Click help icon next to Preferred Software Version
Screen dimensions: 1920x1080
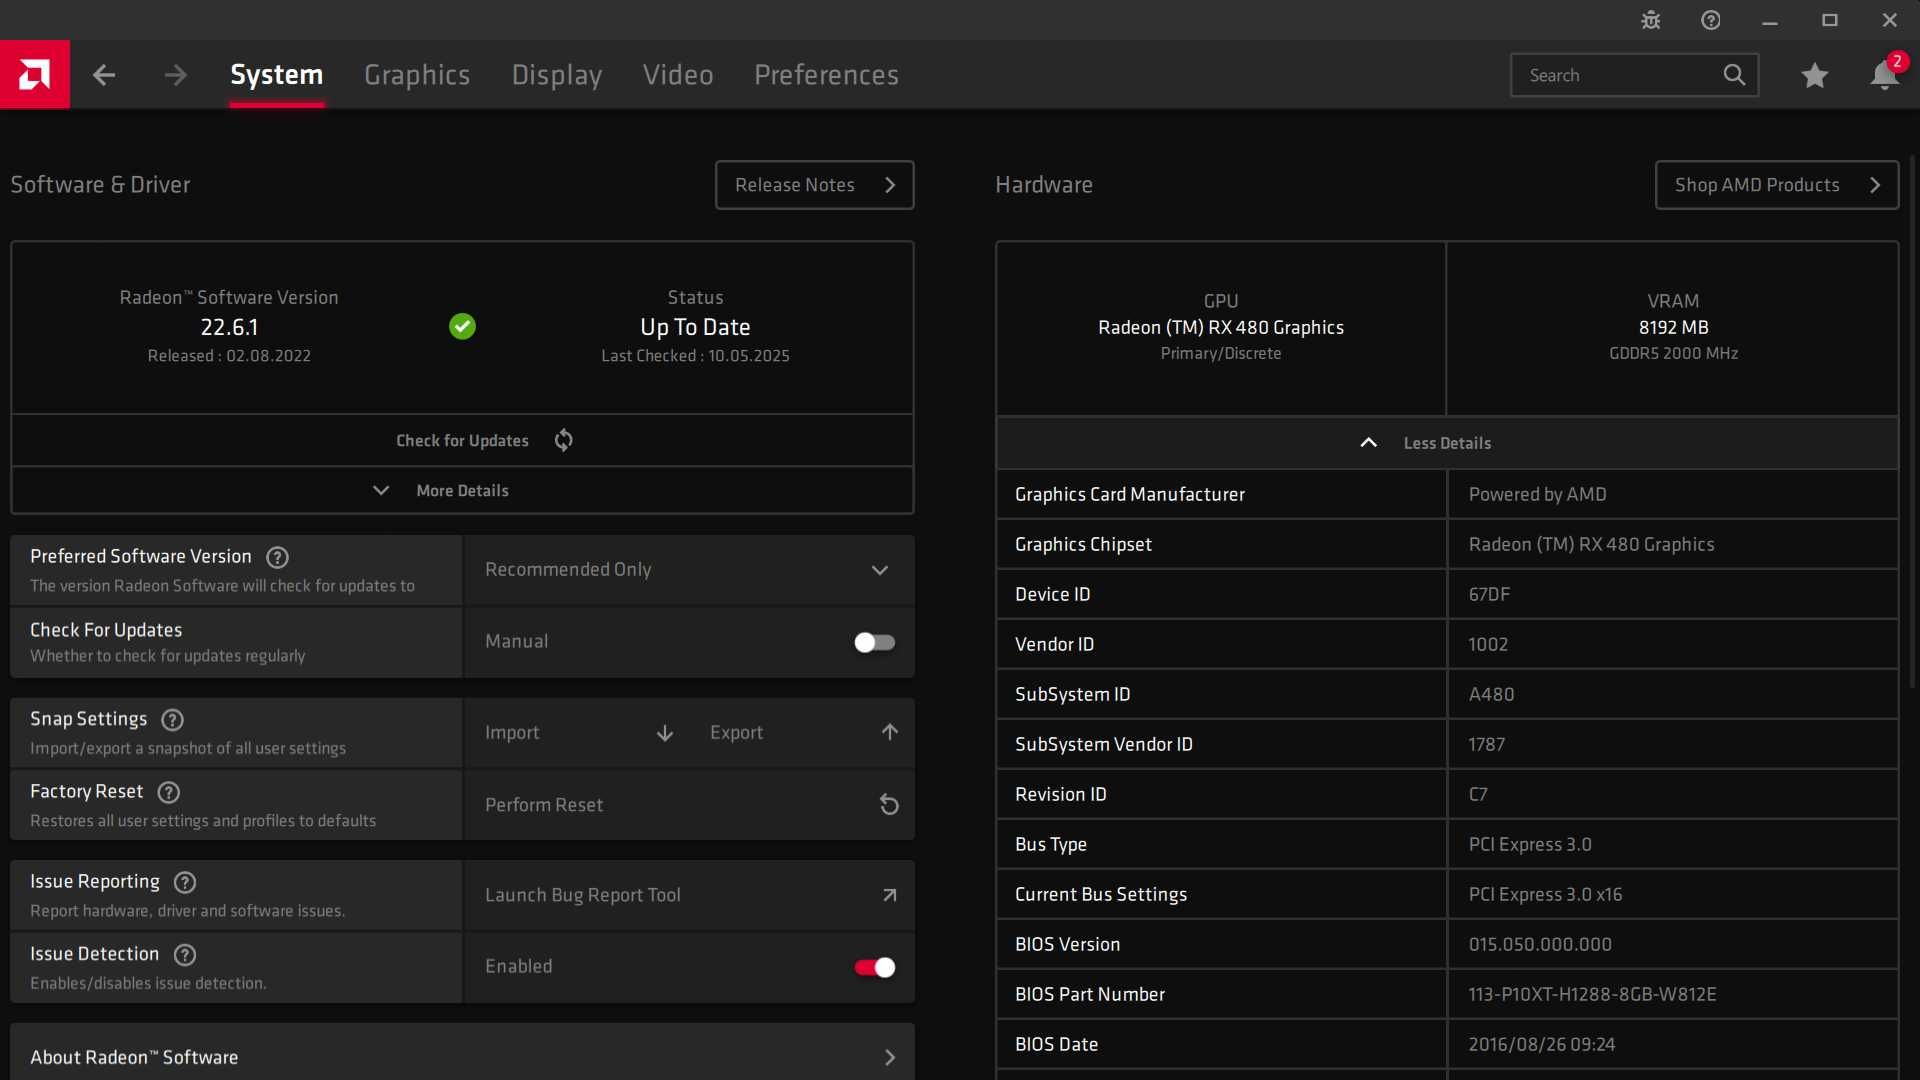point(278,557)
